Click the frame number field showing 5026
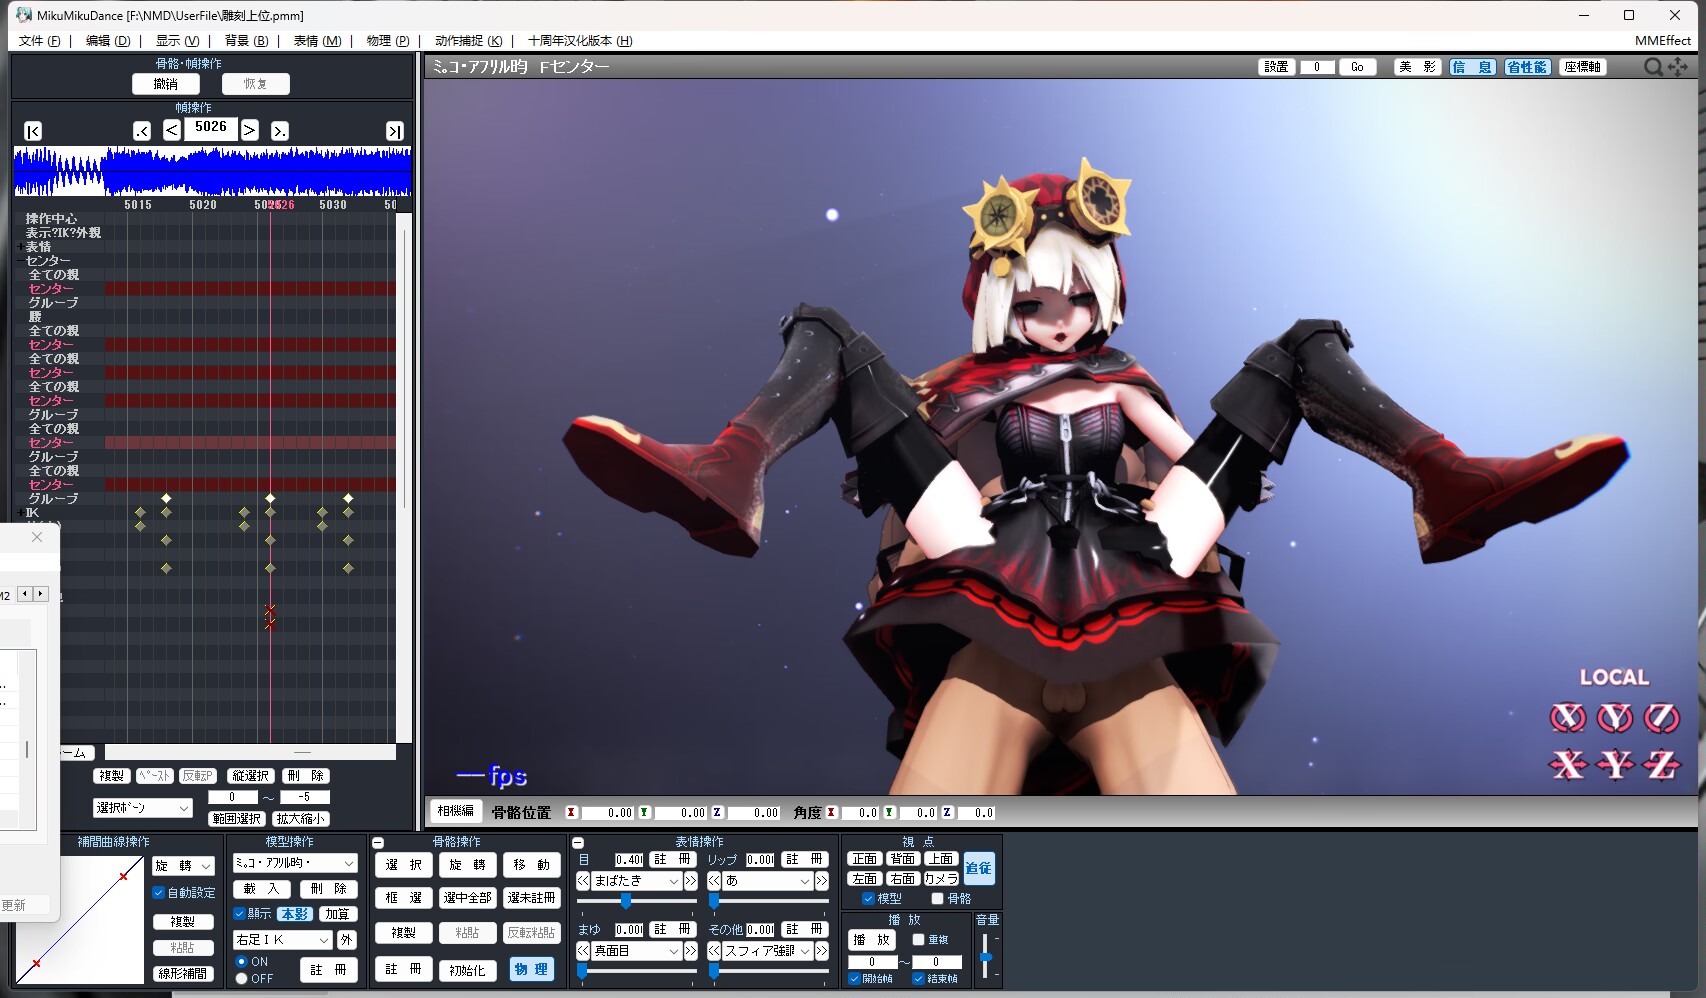Screen dimensions: 1706x998 [x=211, y=128]
